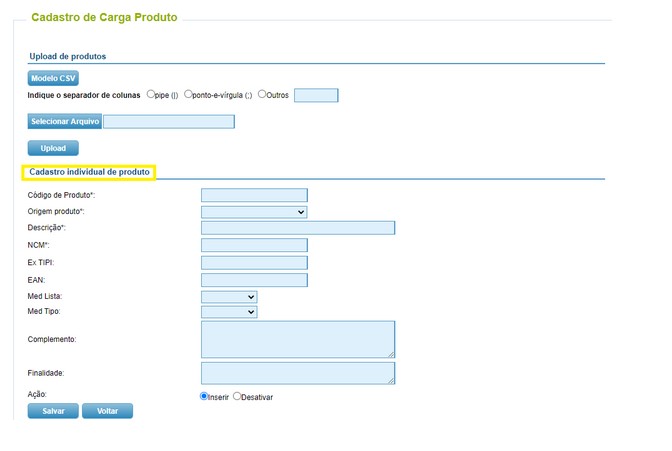Viewport: 672px width, 451px height.
Task: Save the product with Salvar
Action: pyautogui.click(x=53, y=411)
